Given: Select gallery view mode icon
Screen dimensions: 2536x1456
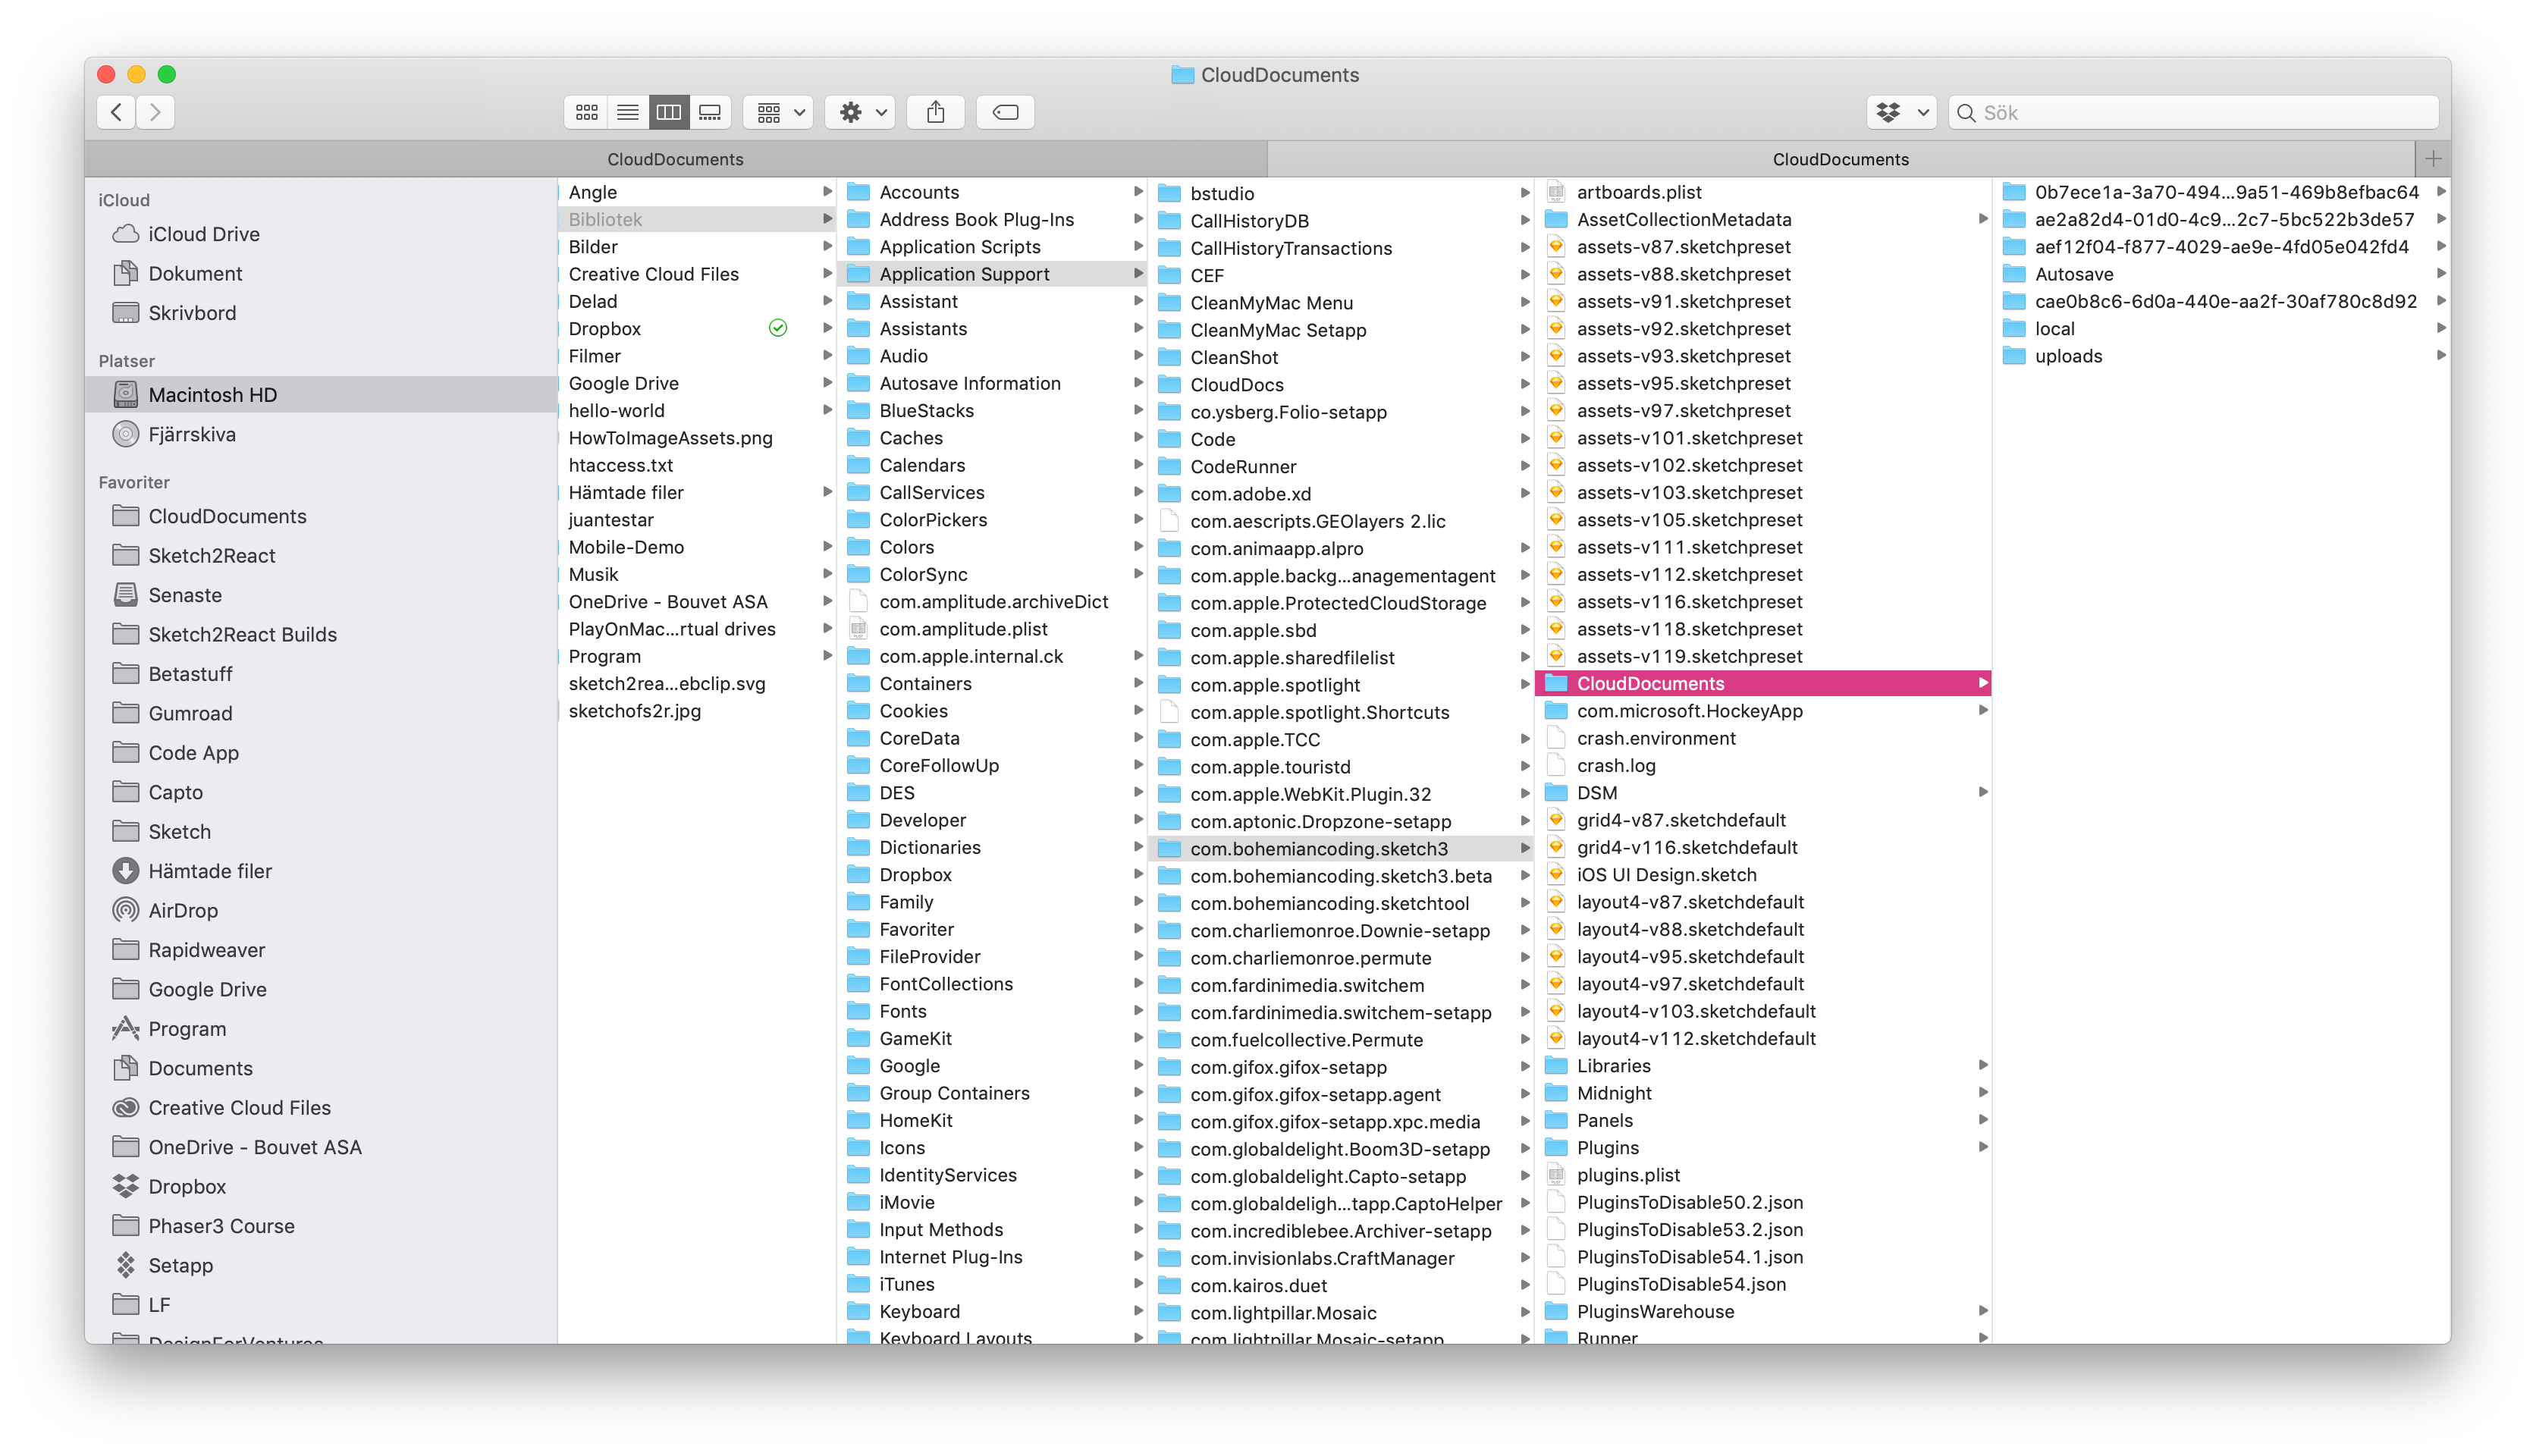Looking at the screenshot, I should (x=710, y=112).
